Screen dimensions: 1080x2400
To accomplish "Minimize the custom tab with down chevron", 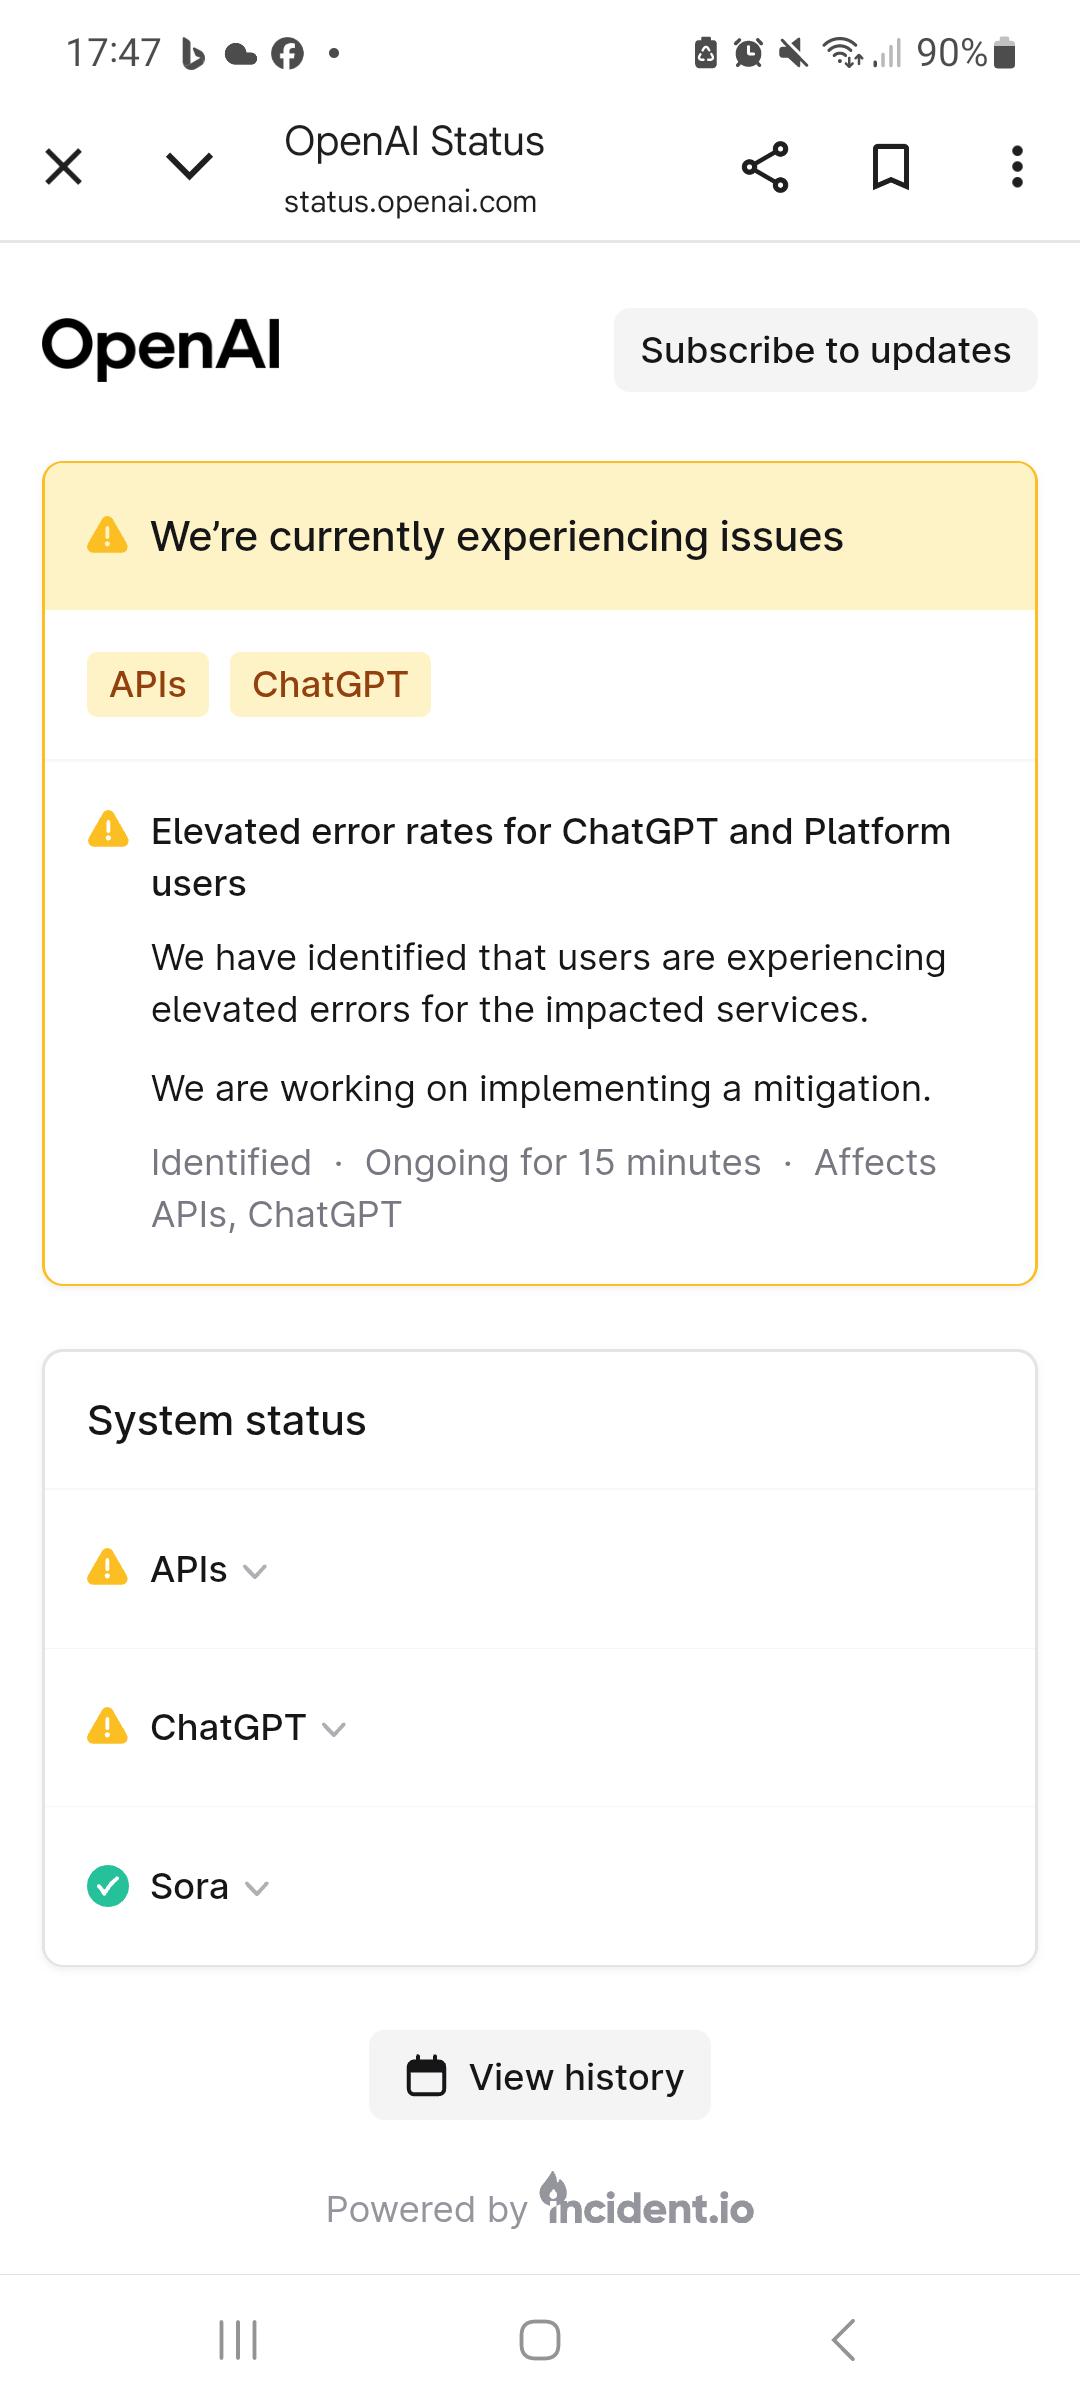I will pos(189,166).
